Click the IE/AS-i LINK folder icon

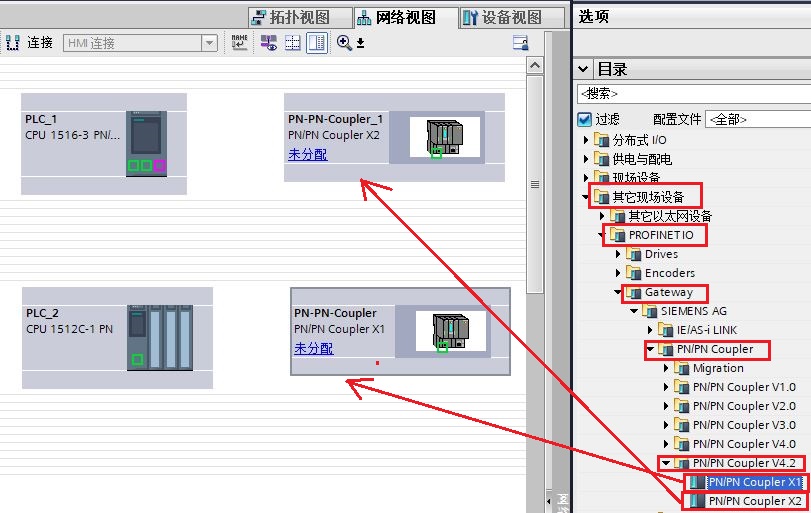[666, 330]
